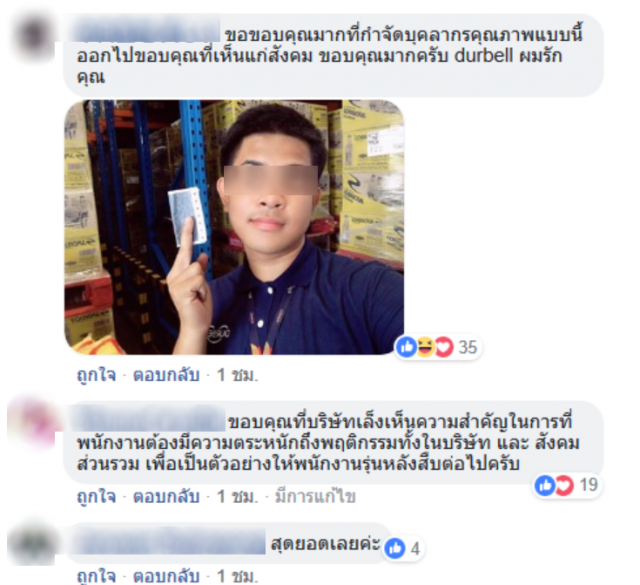The height and width of the screenshot is (585, 640).
Task: Reply to the สุดยอดเลยค่ะ comment
Action: pos(167,576)
